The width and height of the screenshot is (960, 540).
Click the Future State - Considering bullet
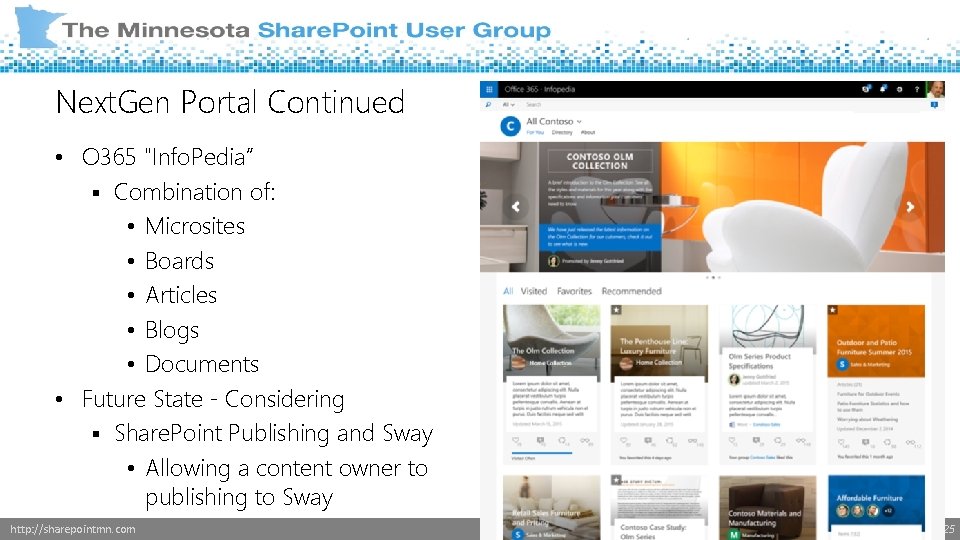(x=213, y=399)
